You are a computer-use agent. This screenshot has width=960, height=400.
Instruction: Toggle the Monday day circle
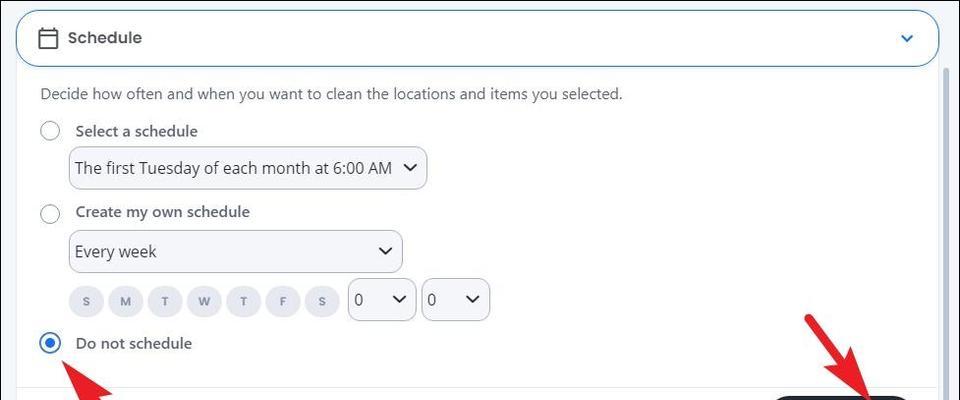(126, 301)
